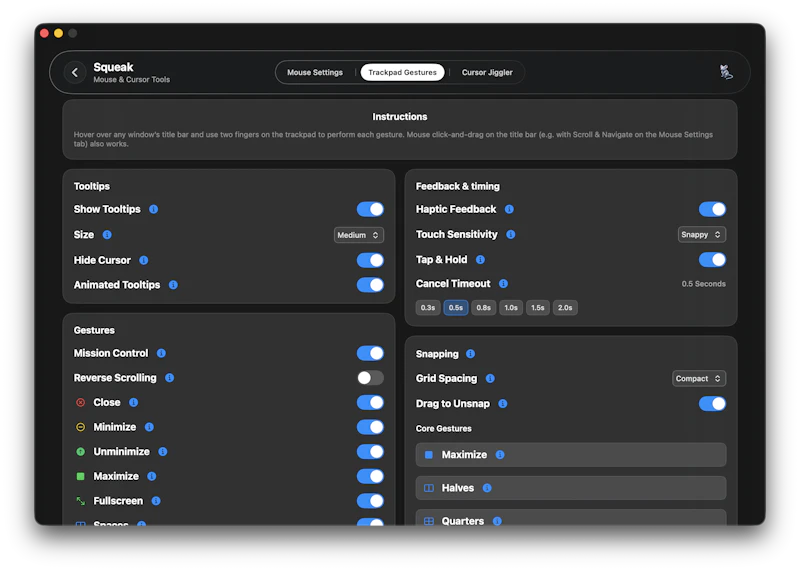Click the Halves split icon
Screen dimensions: 800x571
point(429,488)
